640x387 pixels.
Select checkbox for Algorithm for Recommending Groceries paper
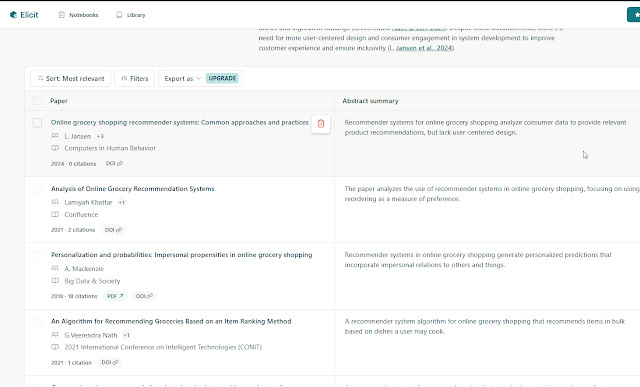(37, 322)
